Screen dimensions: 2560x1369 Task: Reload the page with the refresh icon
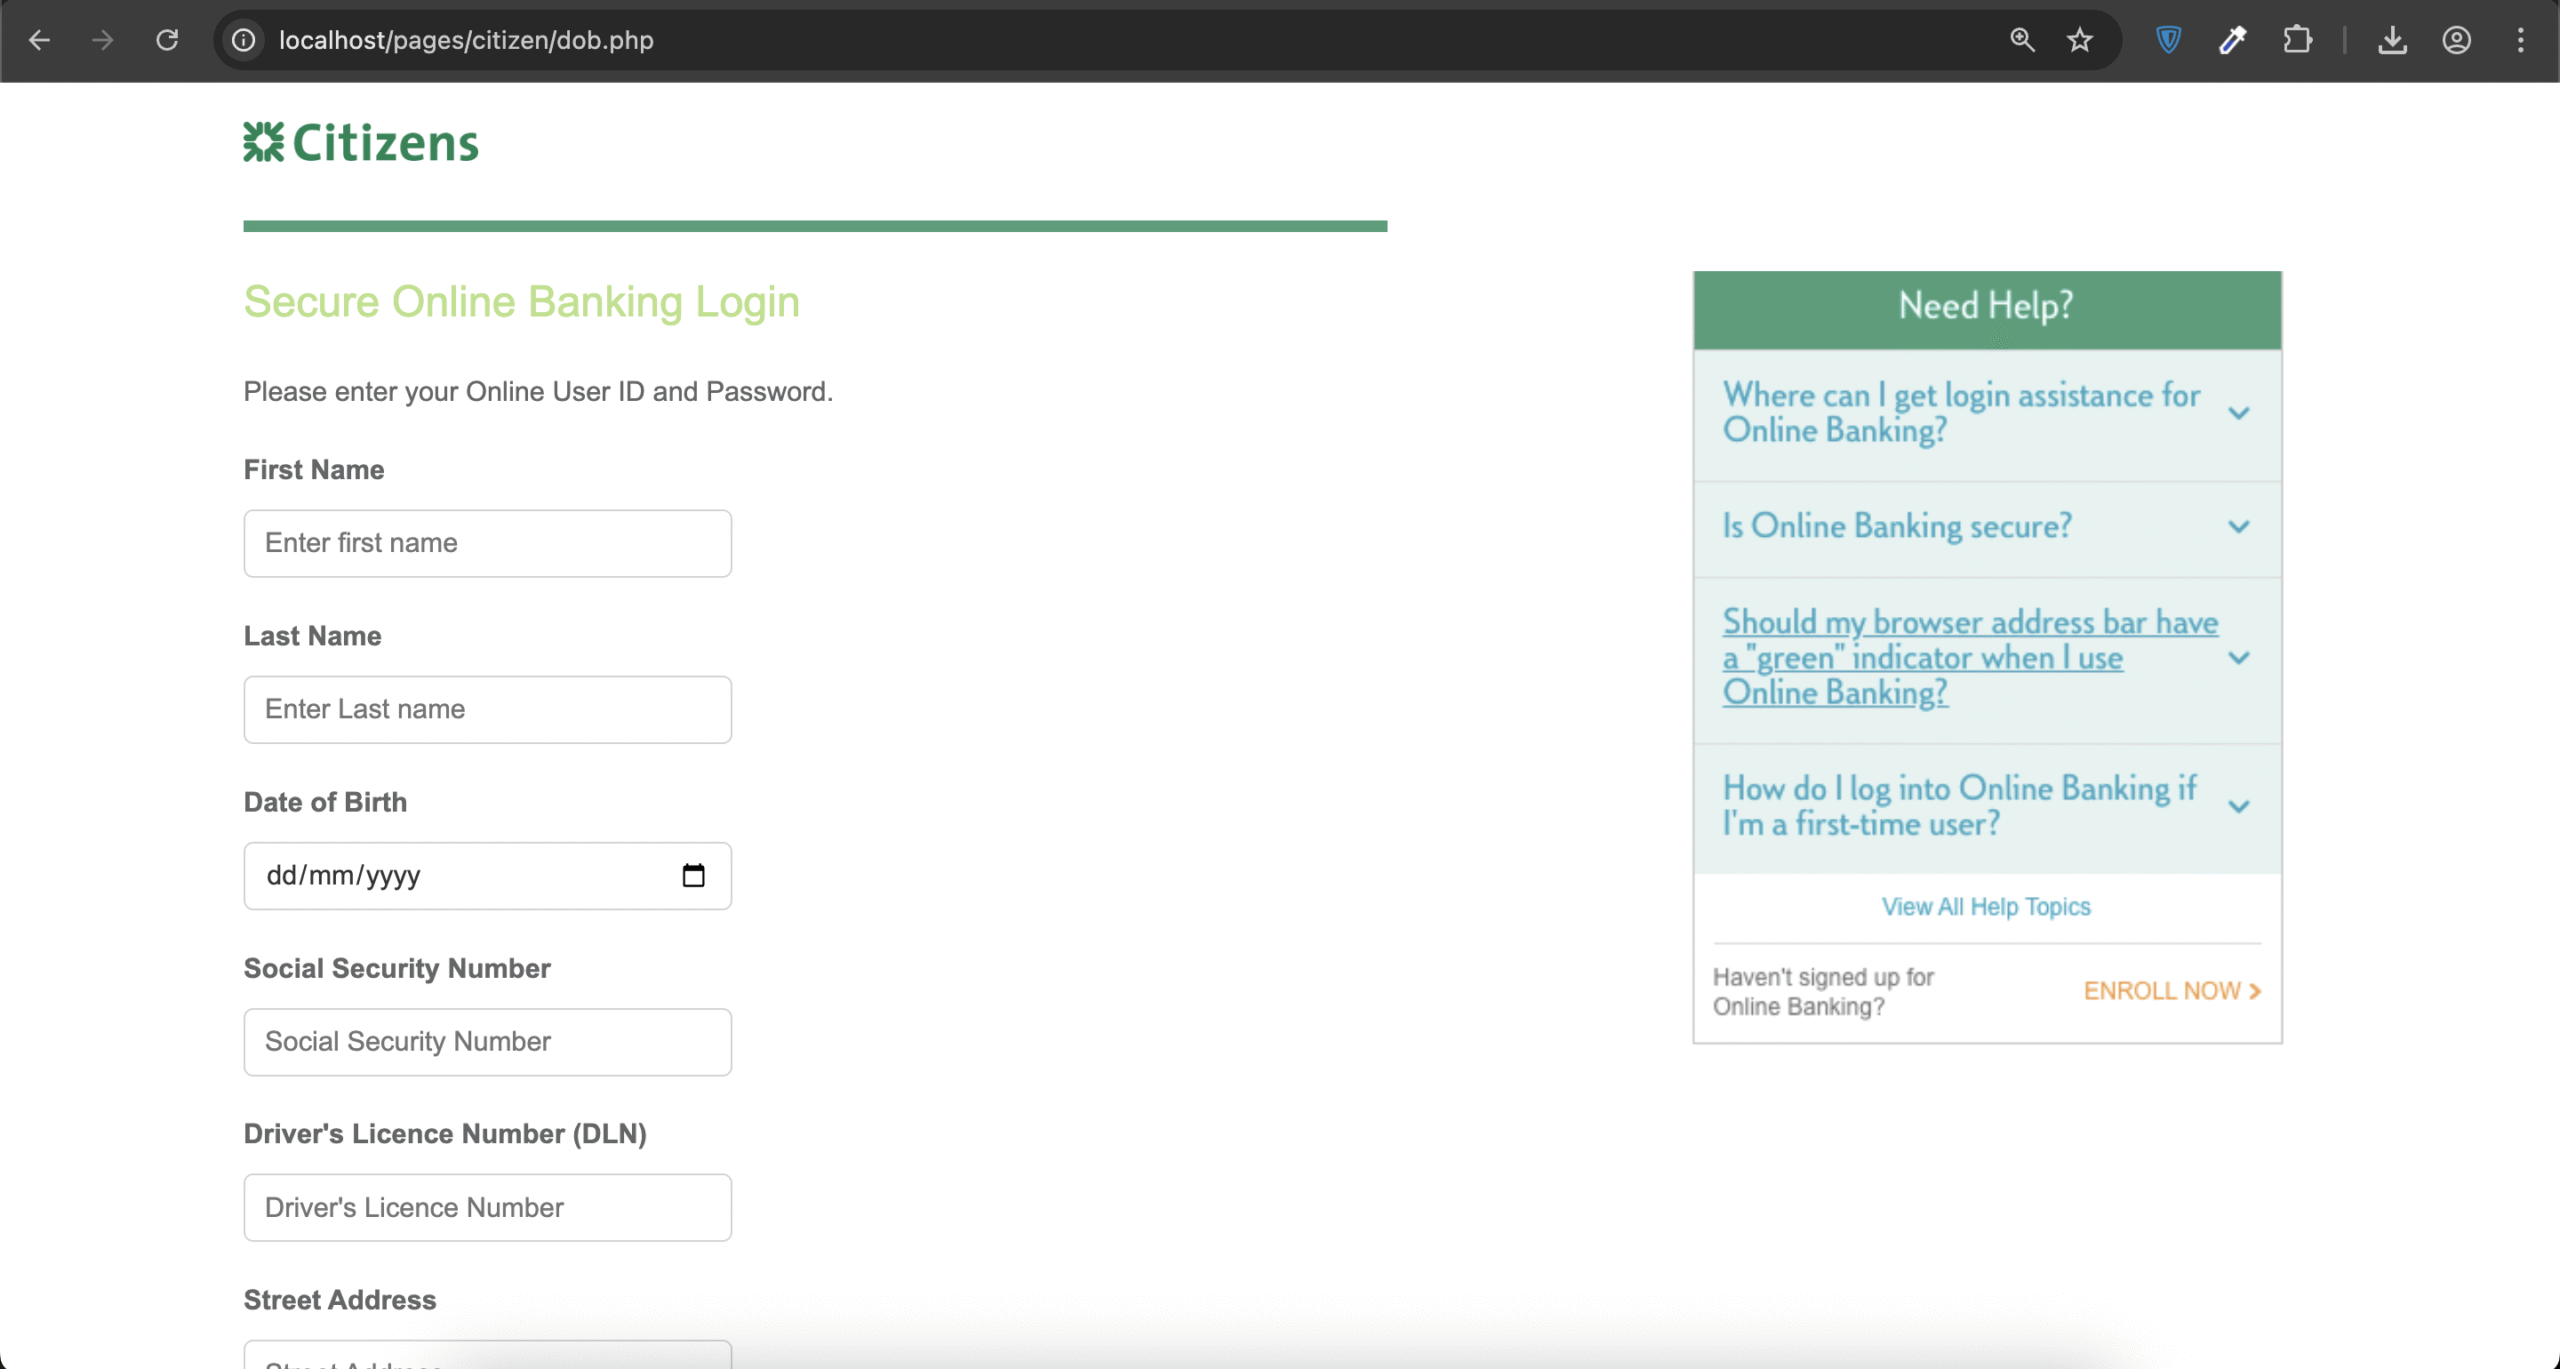167,40
